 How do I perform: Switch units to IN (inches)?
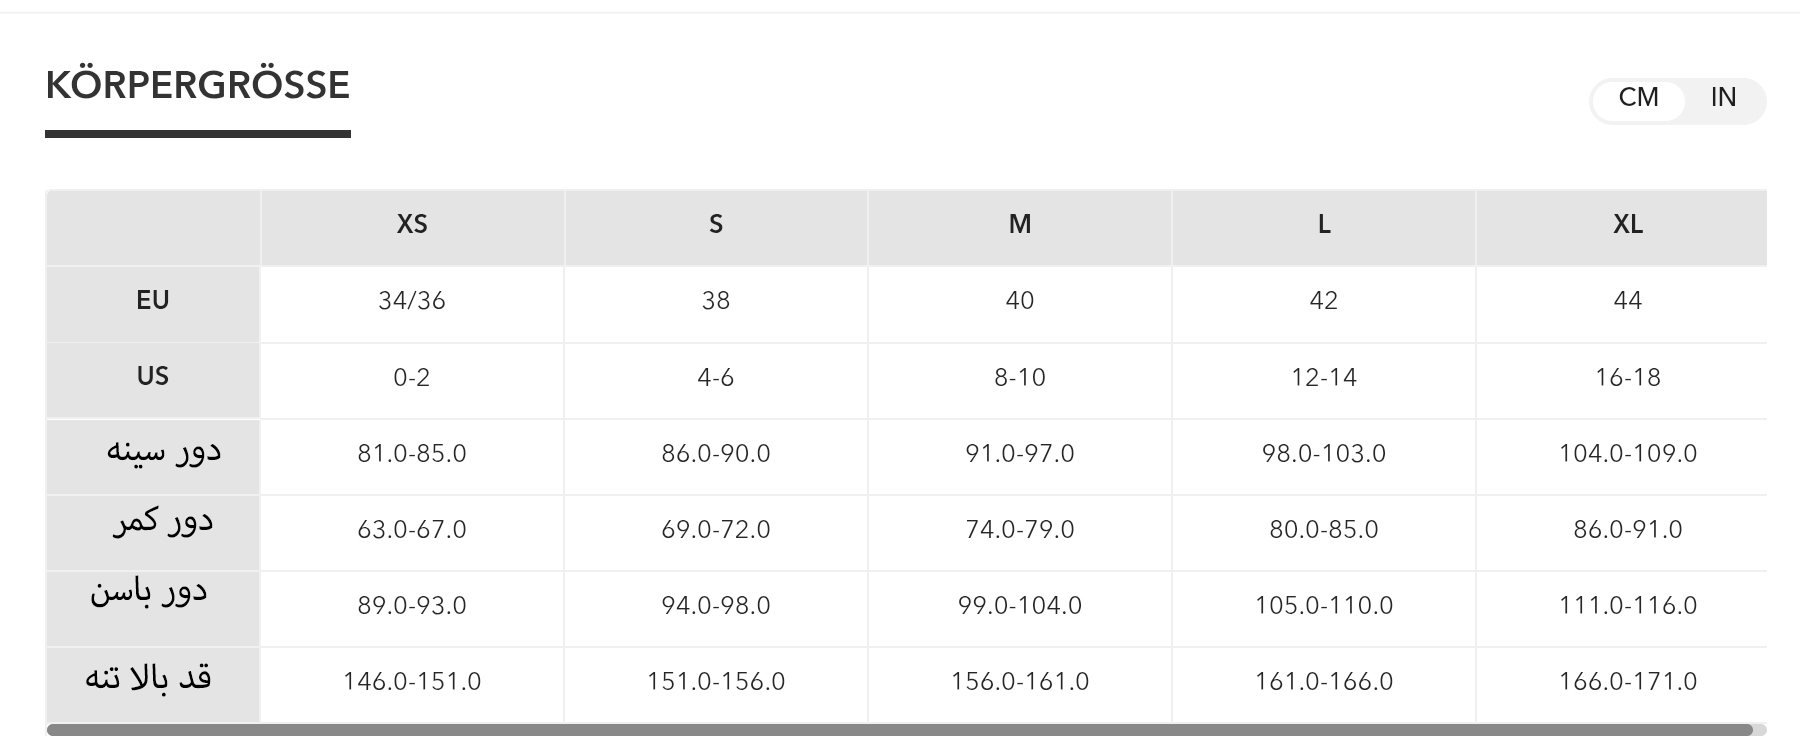(1723, 98)
